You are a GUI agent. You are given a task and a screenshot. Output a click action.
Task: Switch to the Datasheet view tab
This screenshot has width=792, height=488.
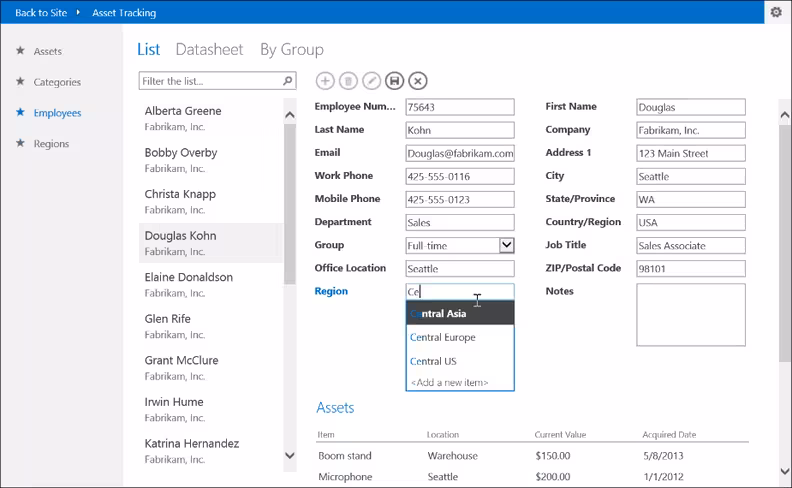(209, 50)
